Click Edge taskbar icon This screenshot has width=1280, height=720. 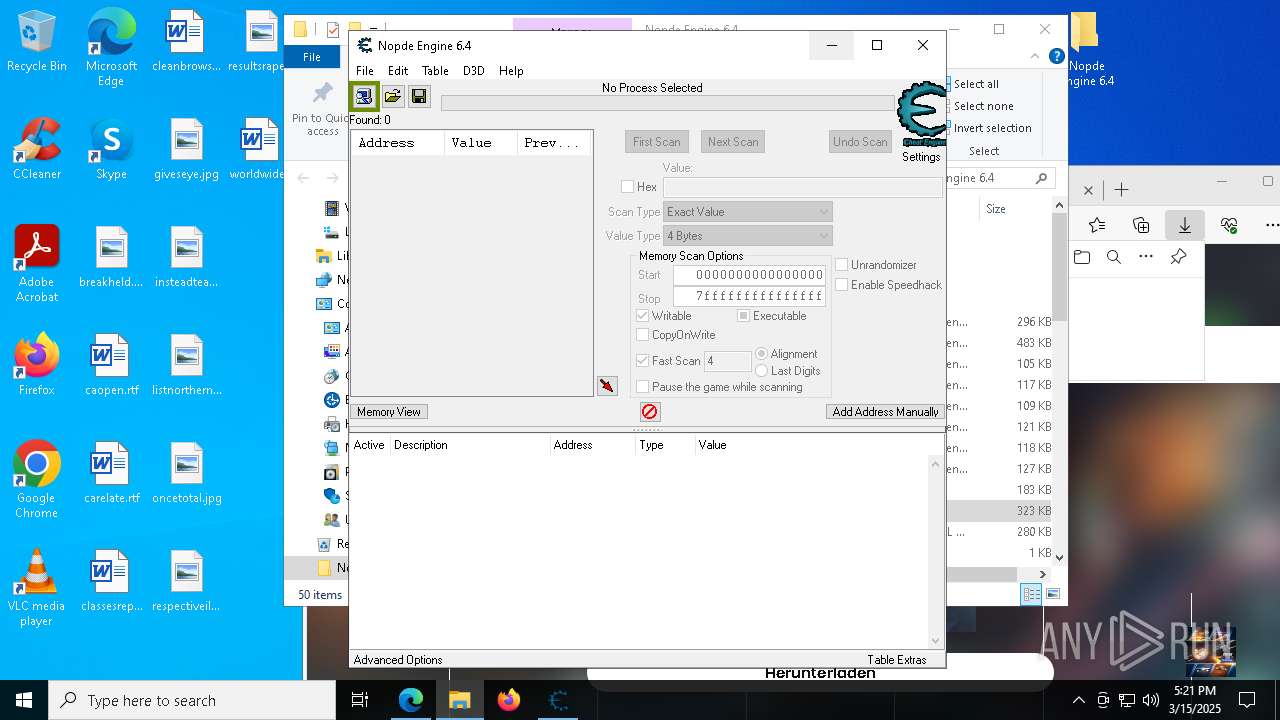click(x=411, y=700)
